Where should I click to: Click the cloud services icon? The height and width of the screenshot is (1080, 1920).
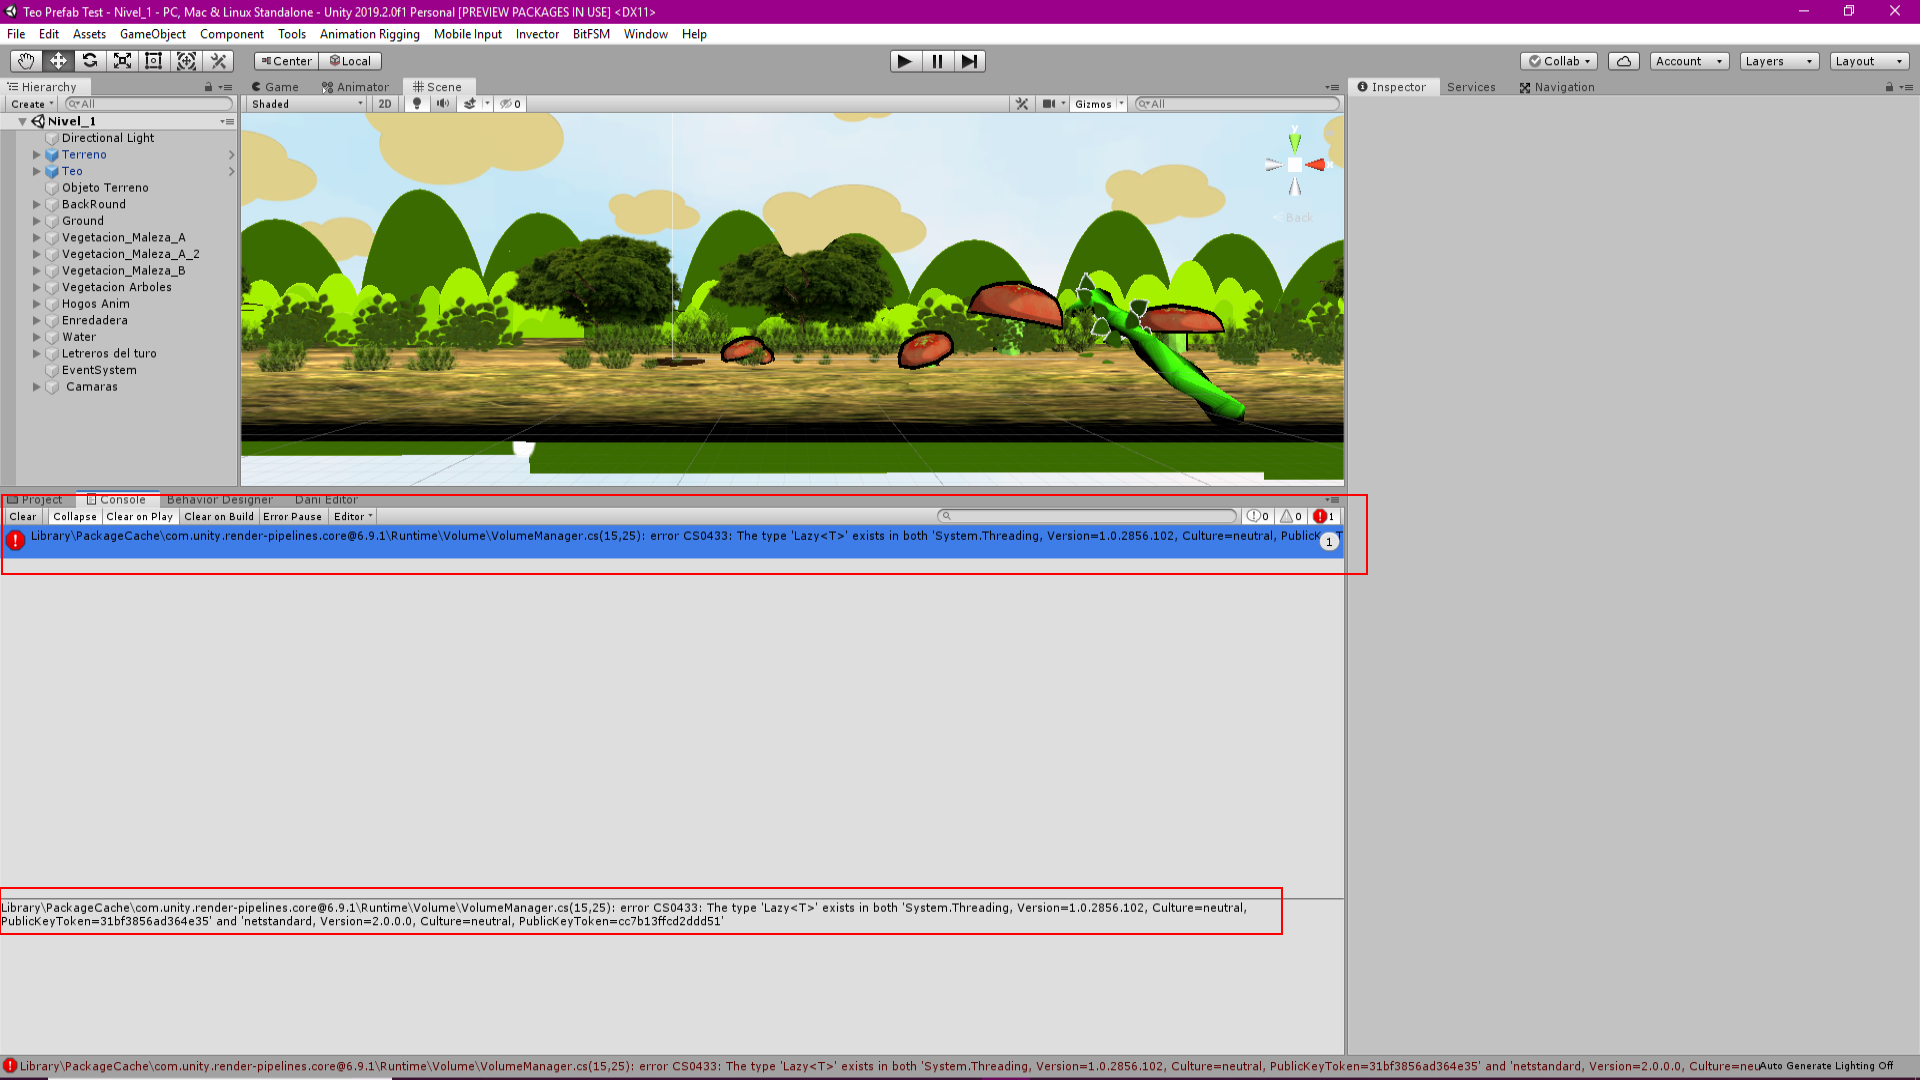tap(1623, 61)
